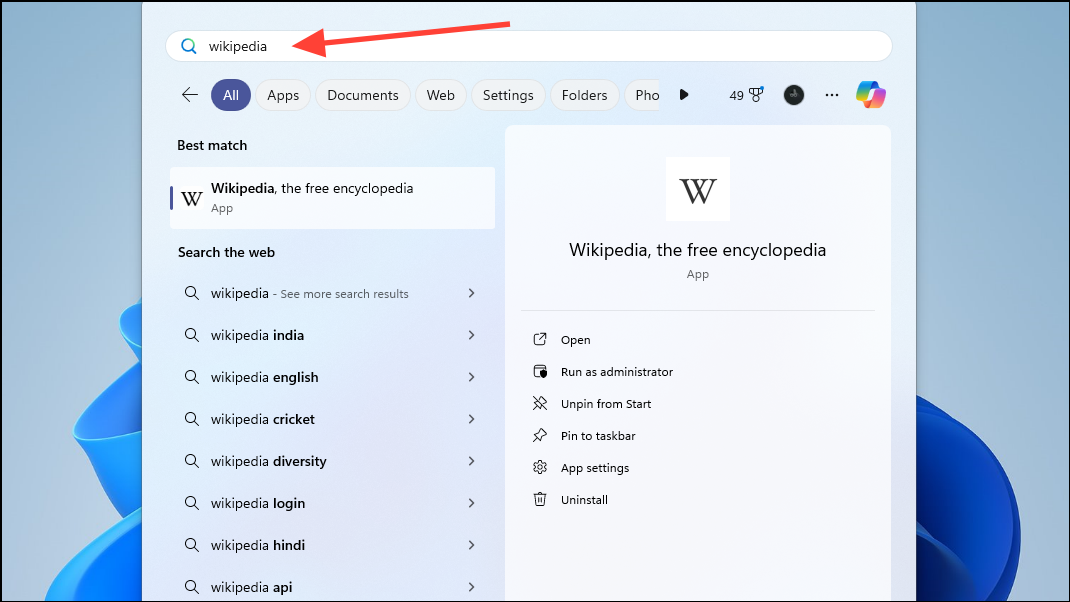The height and width of the screenshot is (602, 1070).
Task: Expand the wikipedia login suggestion chevron
Action: tap(472, 503)
